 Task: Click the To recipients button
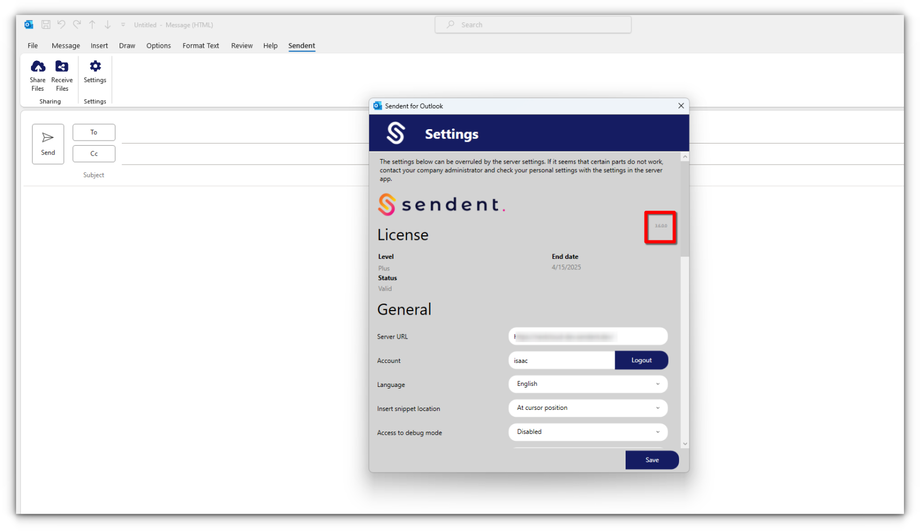point(94,133)
